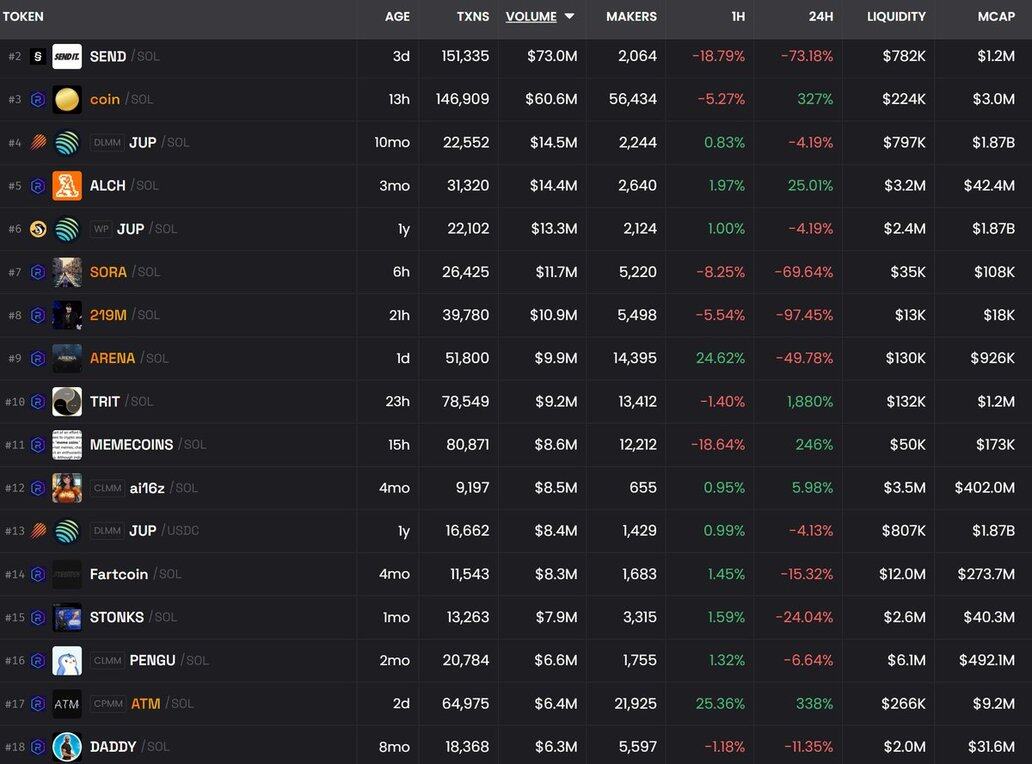This screenshot has height=764, width=1032.
Task: Click the sort arrow beside VOLUME
Action: [569, 17]
